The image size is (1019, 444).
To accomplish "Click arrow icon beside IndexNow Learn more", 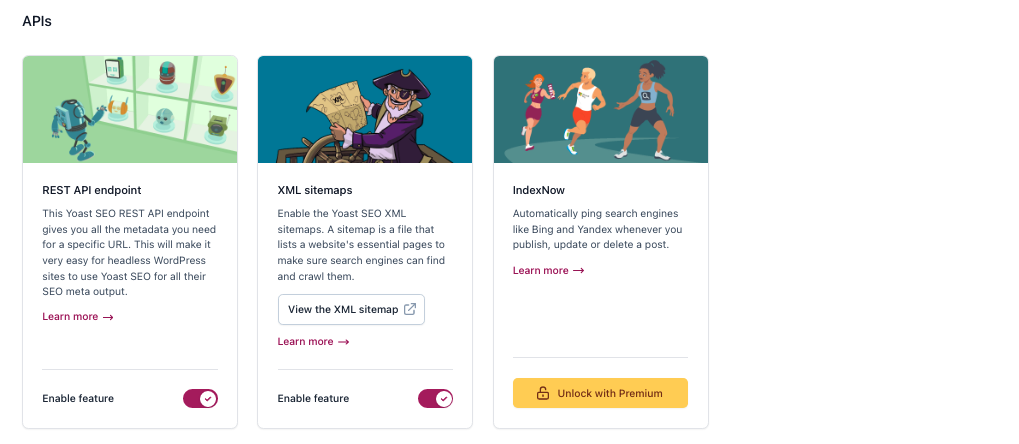I will [x=579, y=271].
